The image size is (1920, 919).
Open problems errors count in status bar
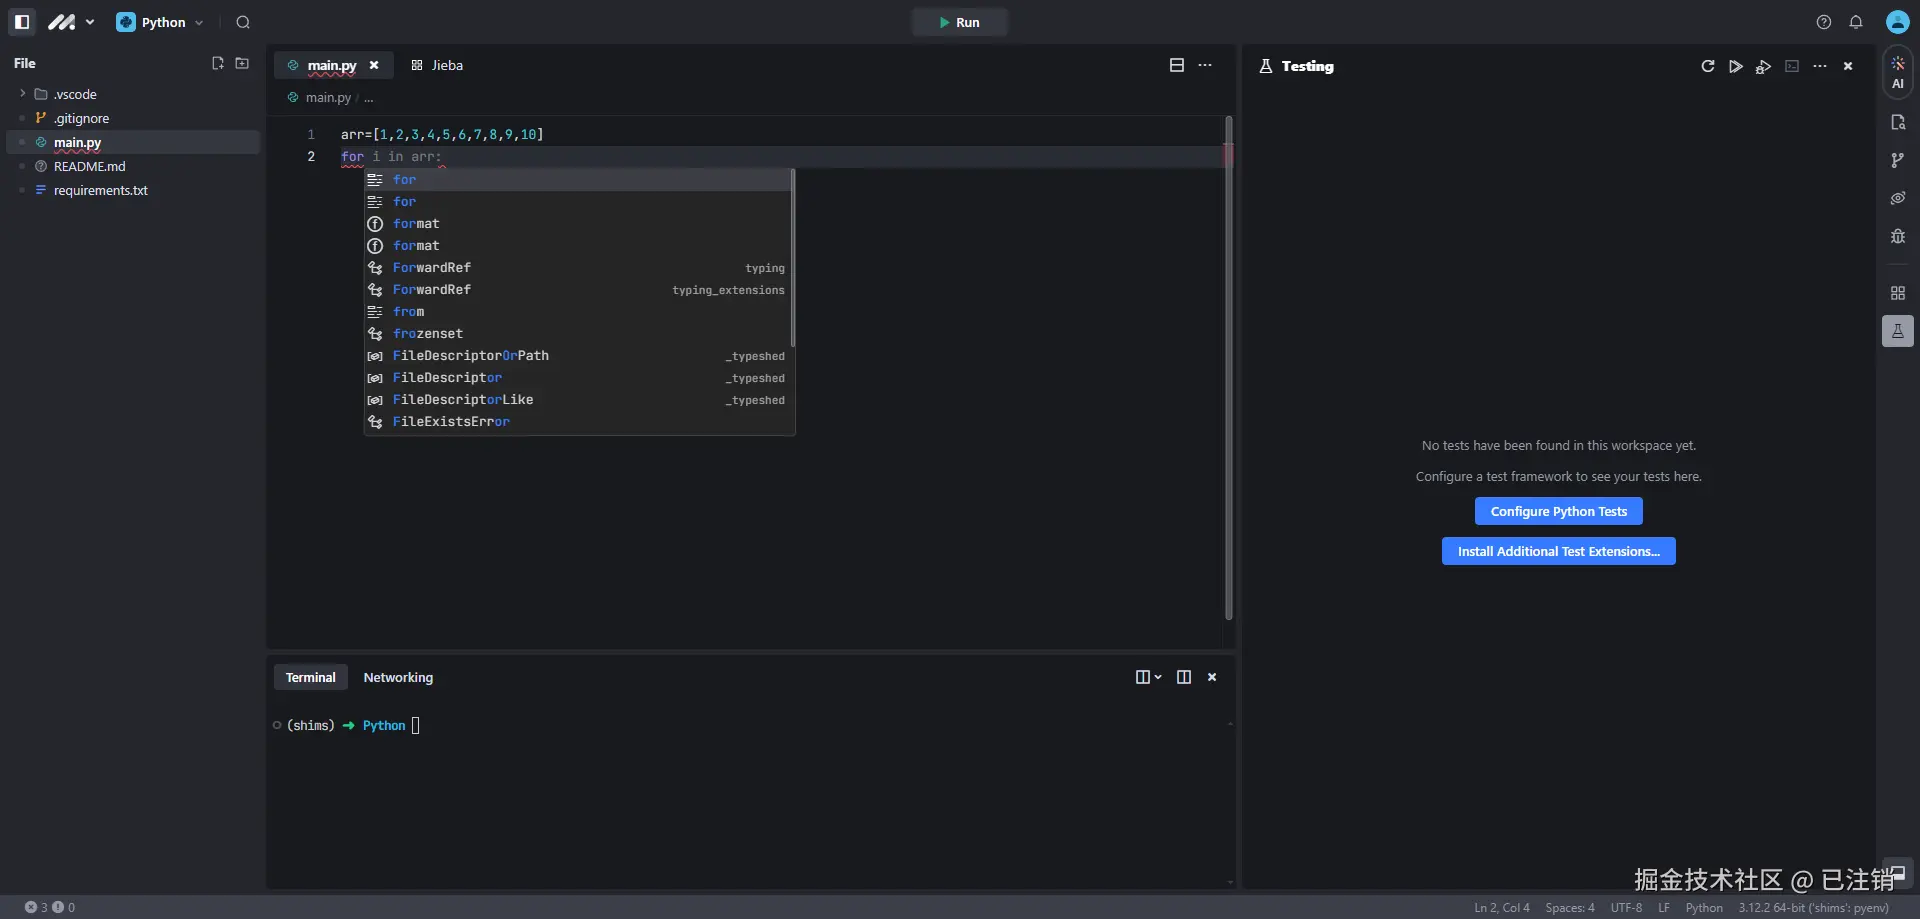[x=50, y=907]
